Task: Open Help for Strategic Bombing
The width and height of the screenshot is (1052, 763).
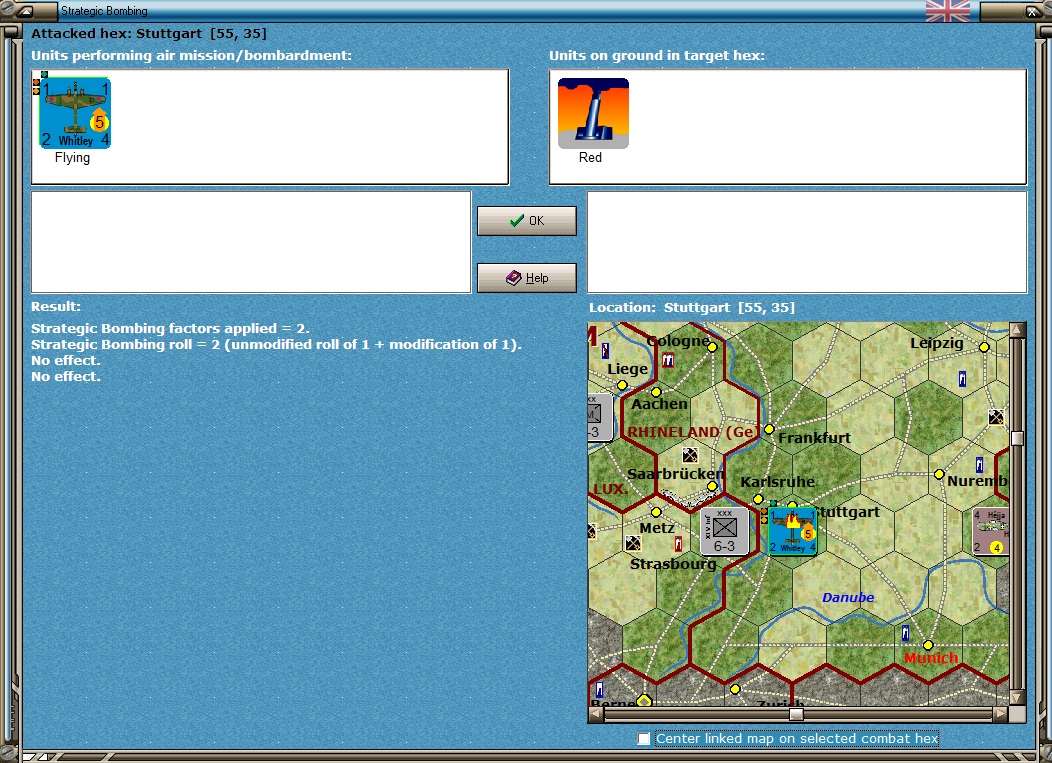Action: click(527, 278)
